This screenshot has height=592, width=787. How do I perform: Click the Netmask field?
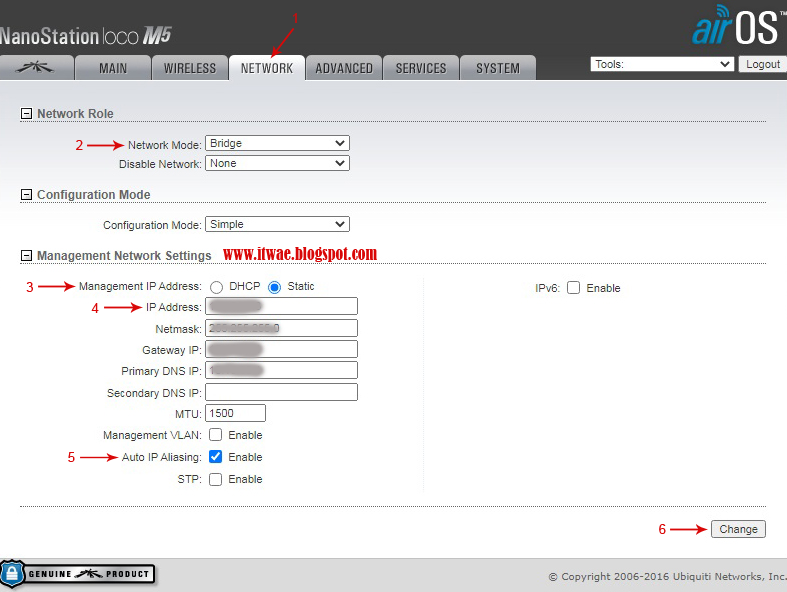click(x=281, y=328)
